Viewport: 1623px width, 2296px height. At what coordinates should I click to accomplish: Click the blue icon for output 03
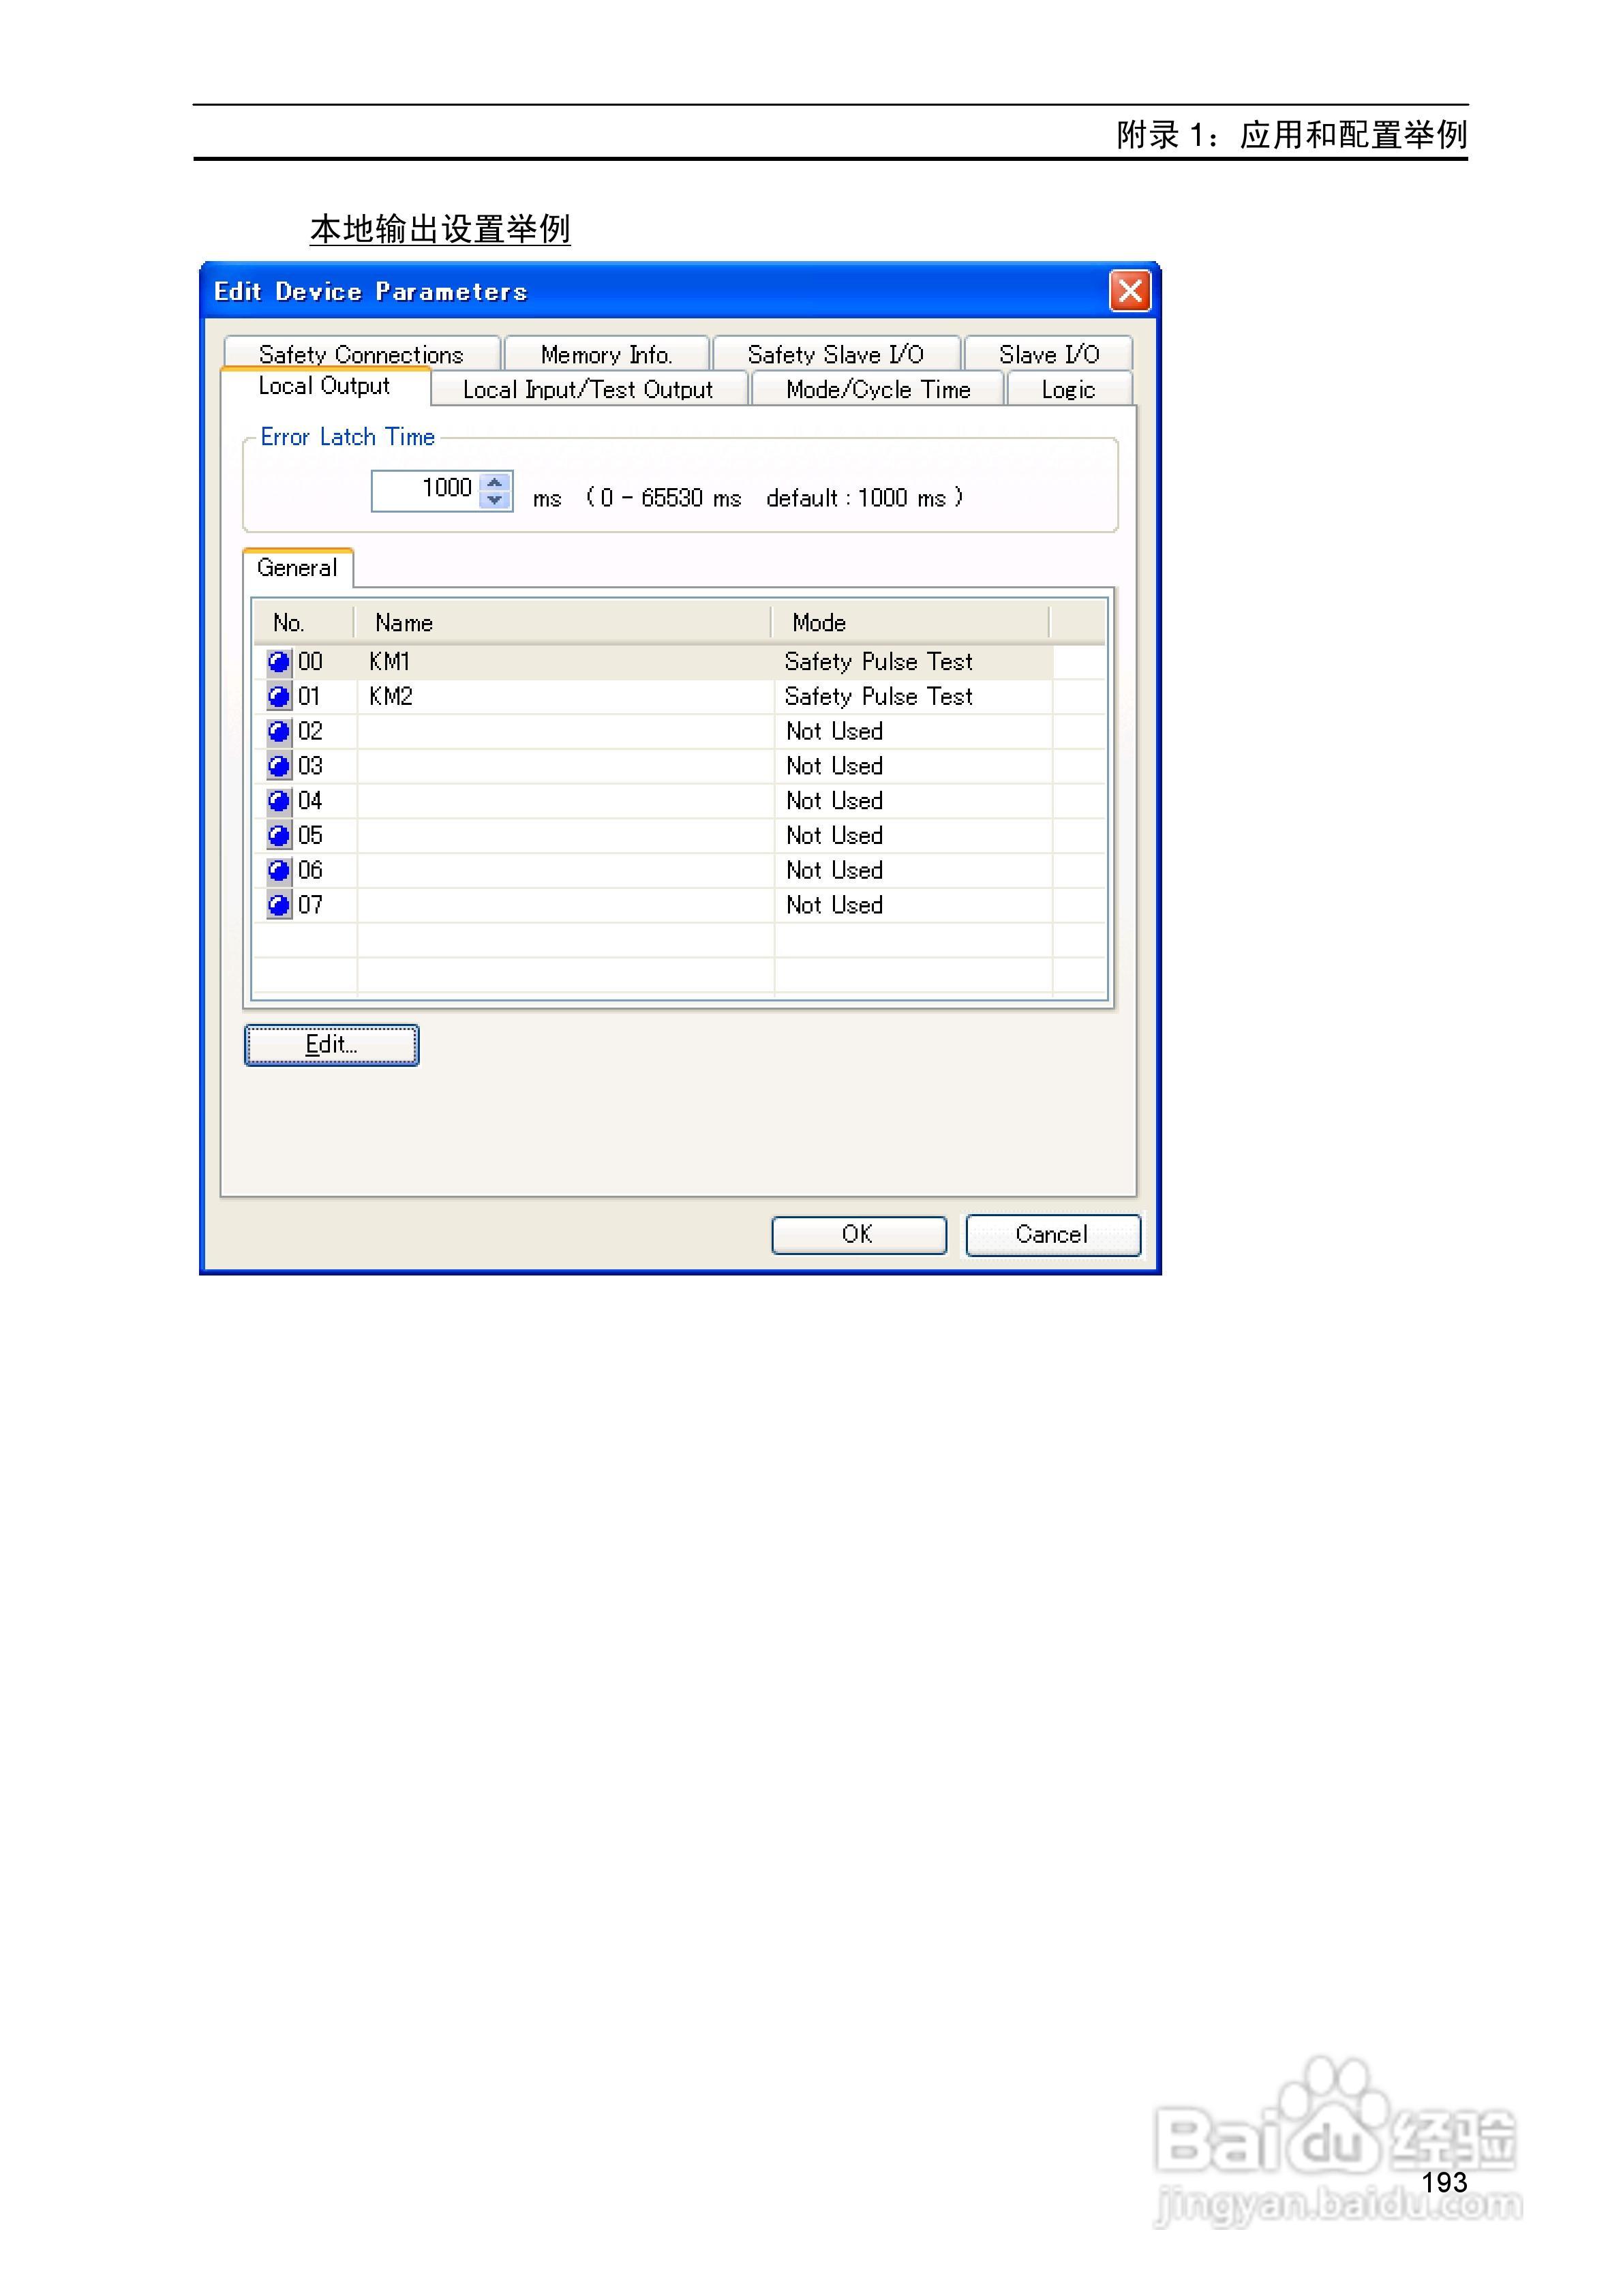pos(279,767)
